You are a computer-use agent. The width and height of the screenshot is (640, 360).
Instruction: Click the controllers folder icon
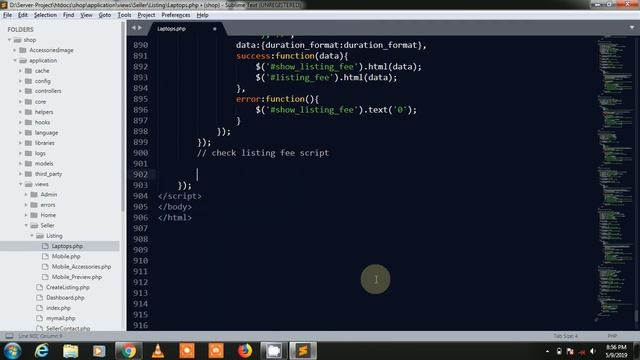28,91
